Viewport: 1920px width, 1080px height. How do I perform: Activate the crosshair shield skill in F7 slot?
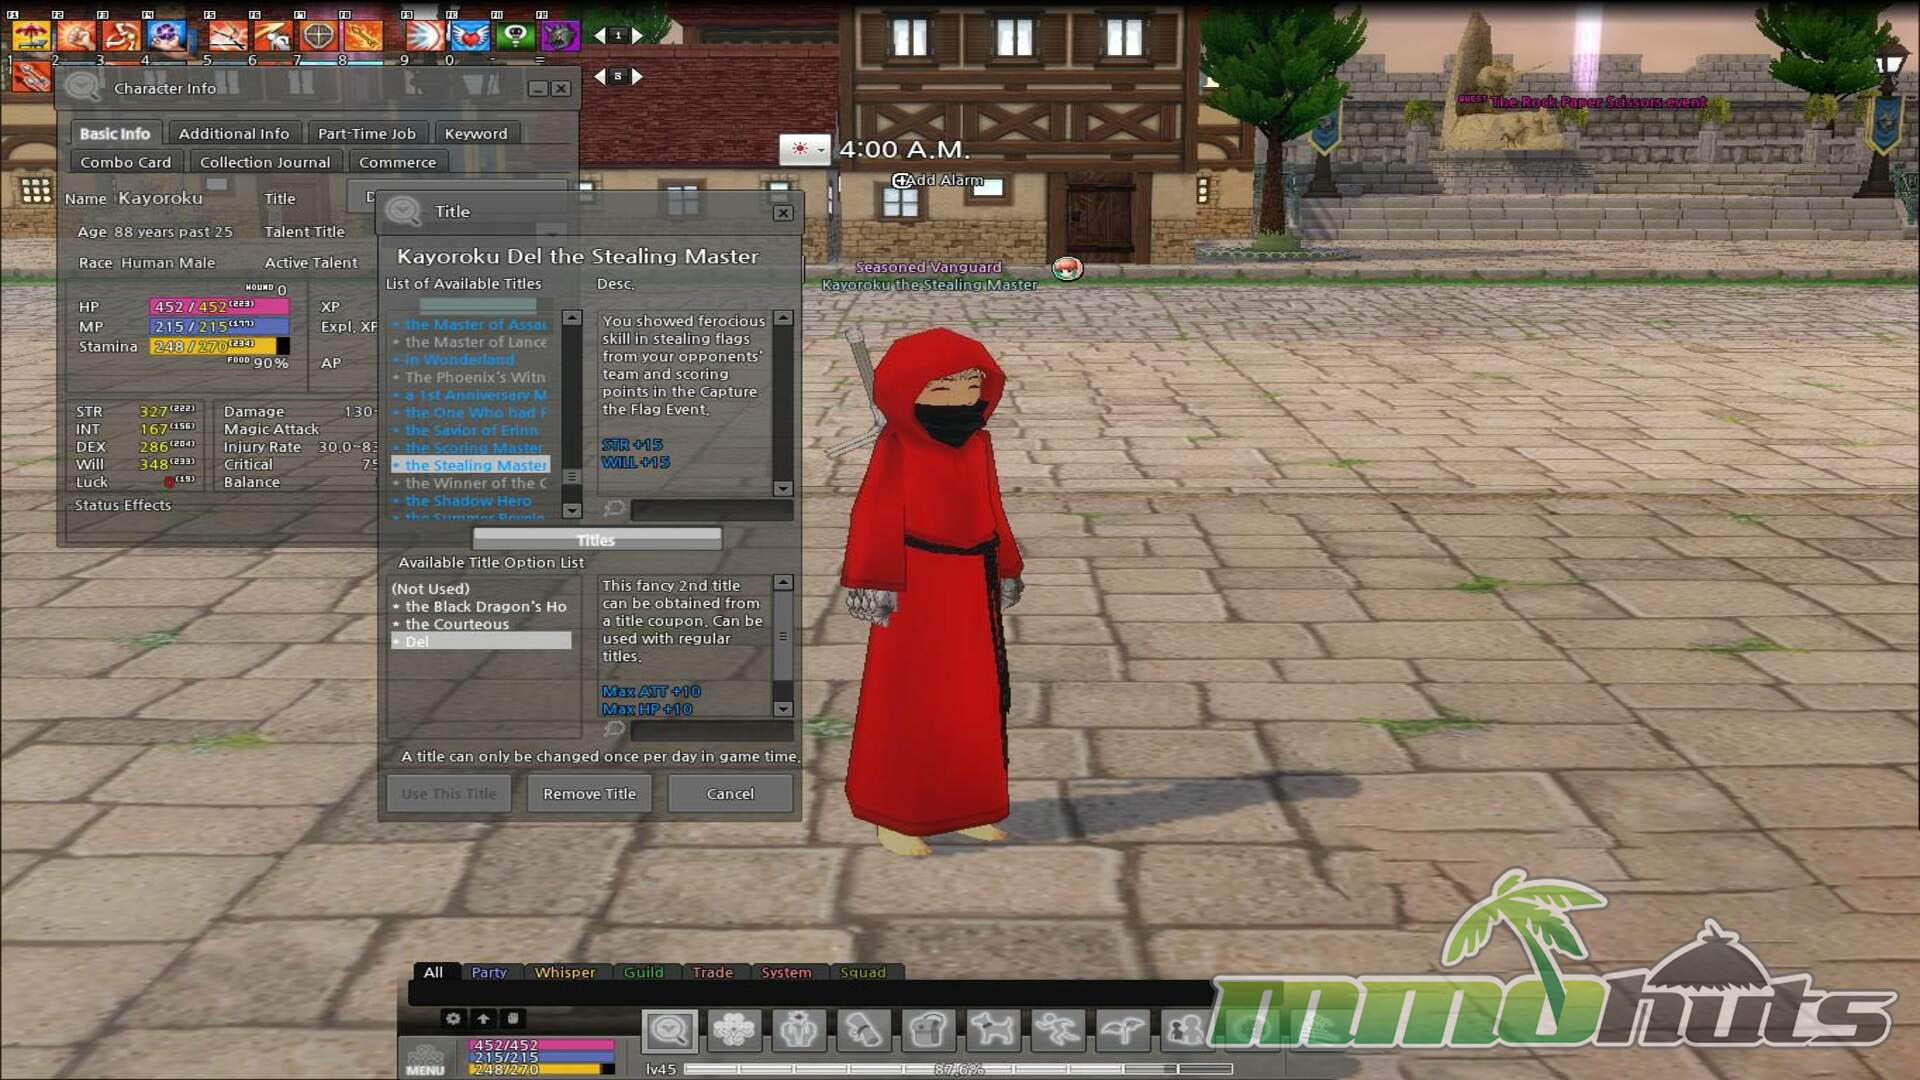(x=318, y=35)
